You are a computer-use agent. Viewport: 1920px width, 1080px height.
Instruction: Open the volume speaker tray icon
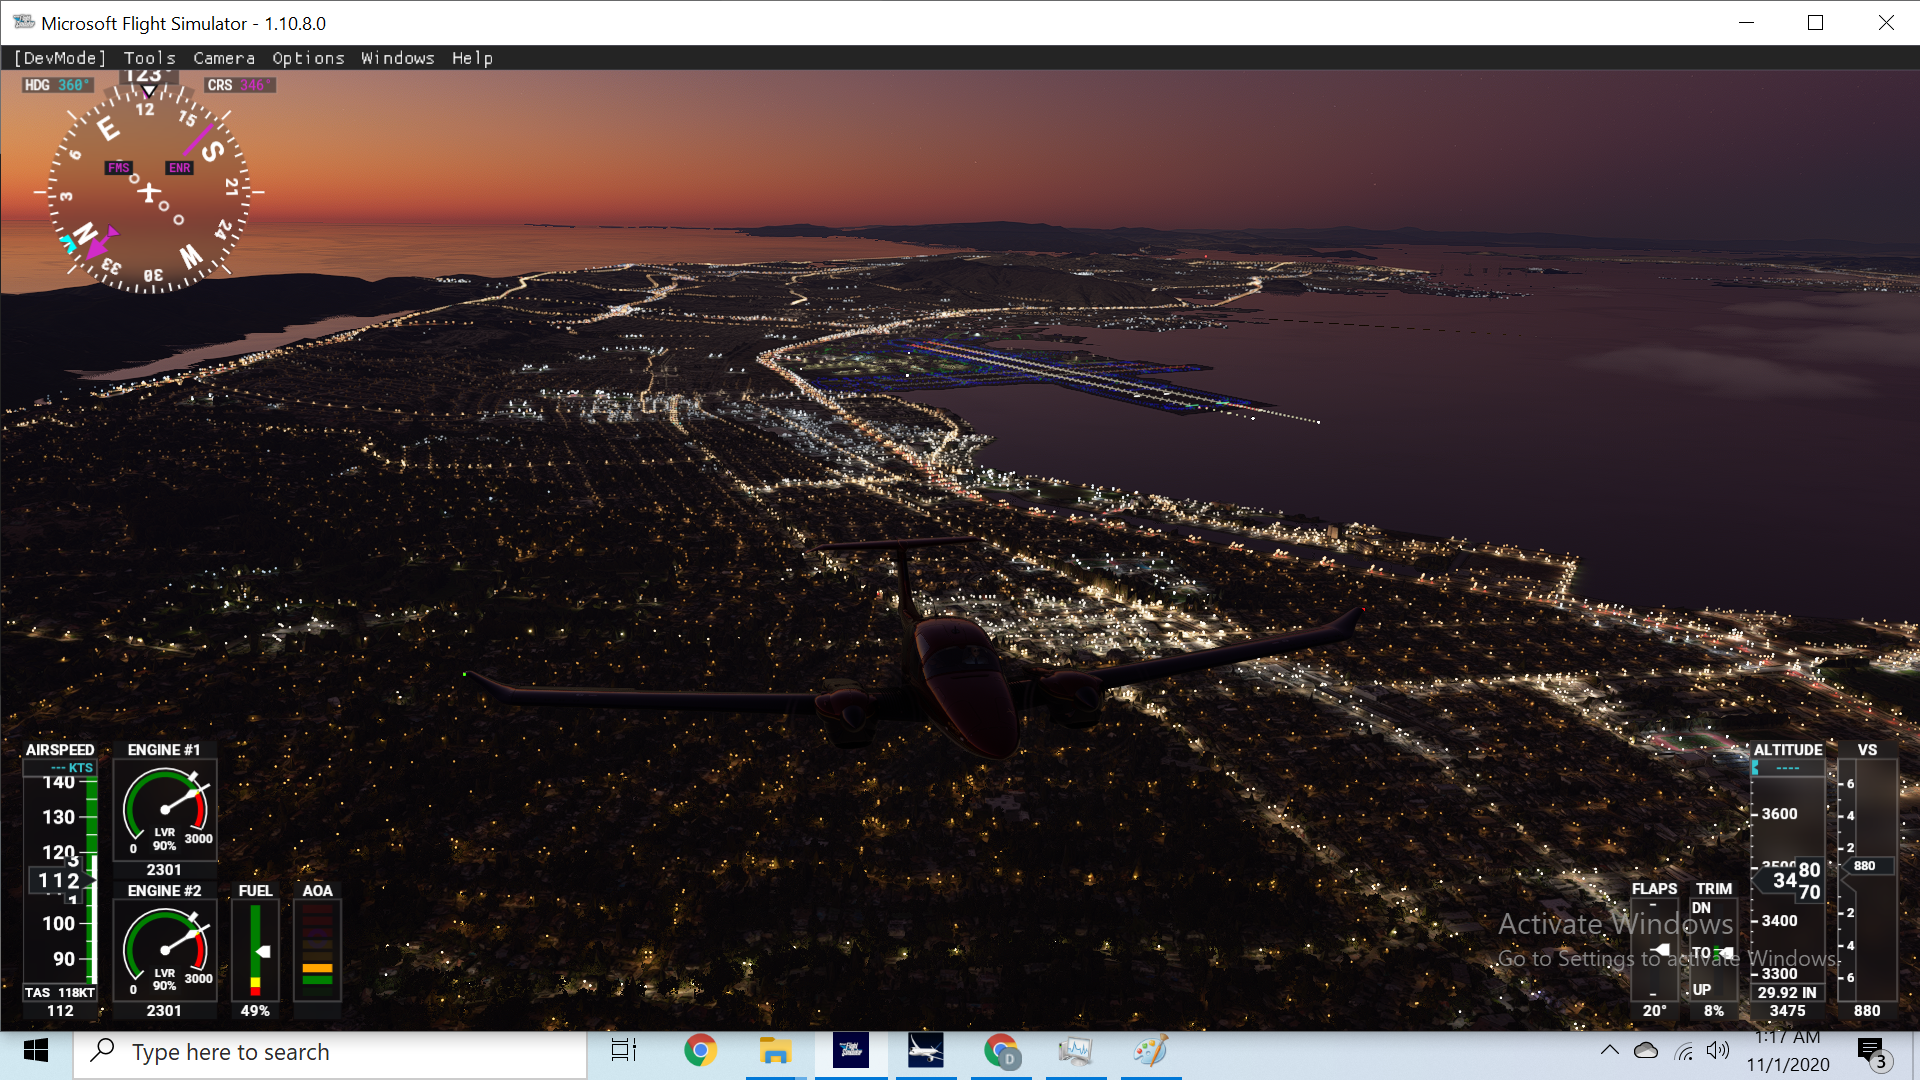pos(1718,1051)
